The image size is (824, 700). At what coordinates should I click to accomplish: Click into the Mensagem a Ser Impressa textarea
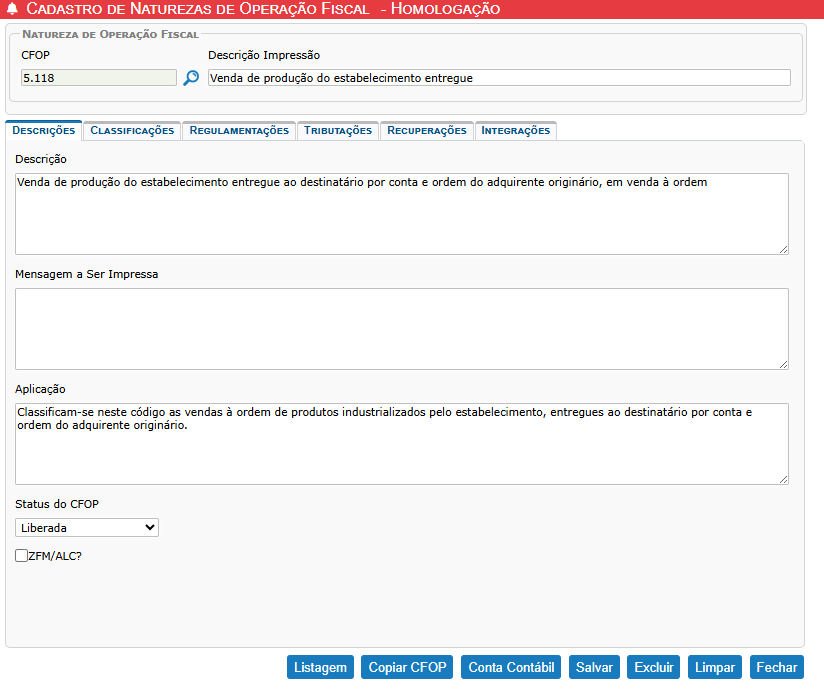[x=401, y=329]
